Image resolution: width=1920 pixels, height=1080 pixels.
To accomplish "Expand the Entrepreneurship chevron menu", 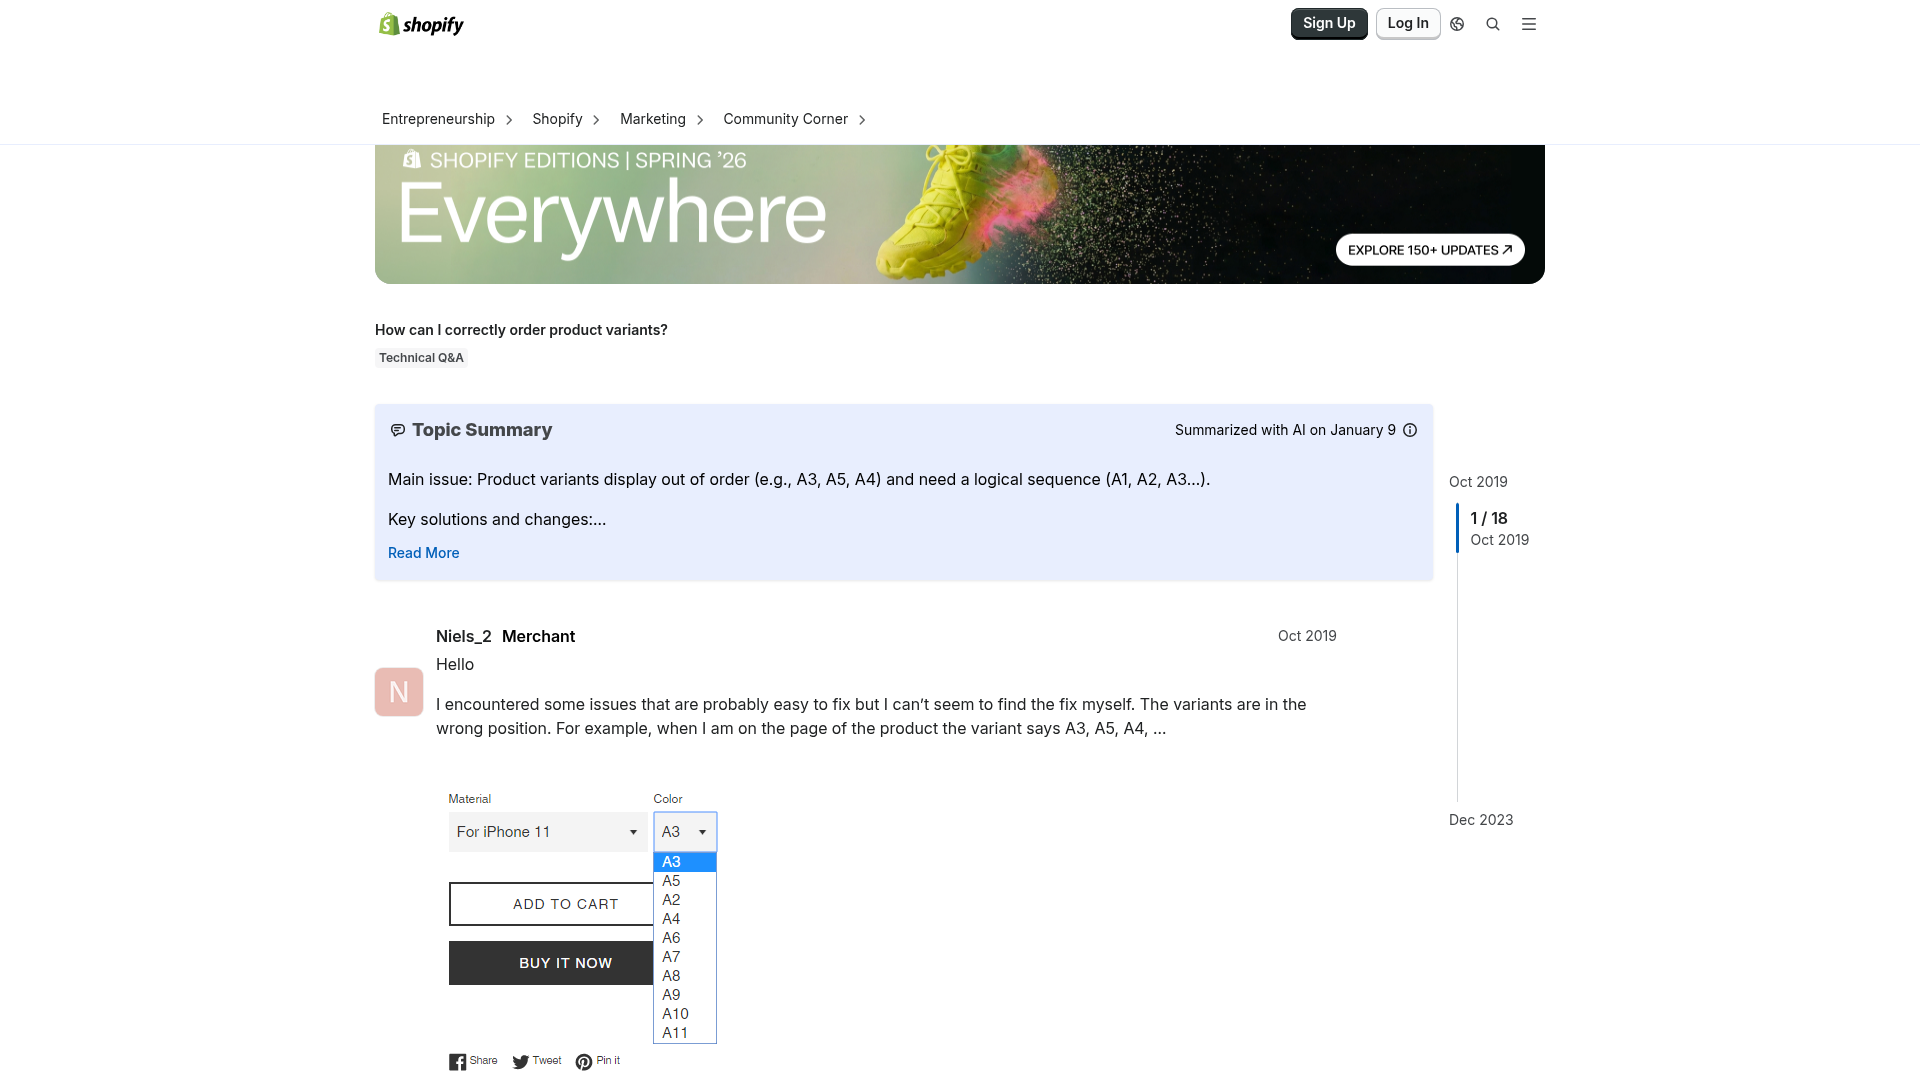I will tap(509, 120).
